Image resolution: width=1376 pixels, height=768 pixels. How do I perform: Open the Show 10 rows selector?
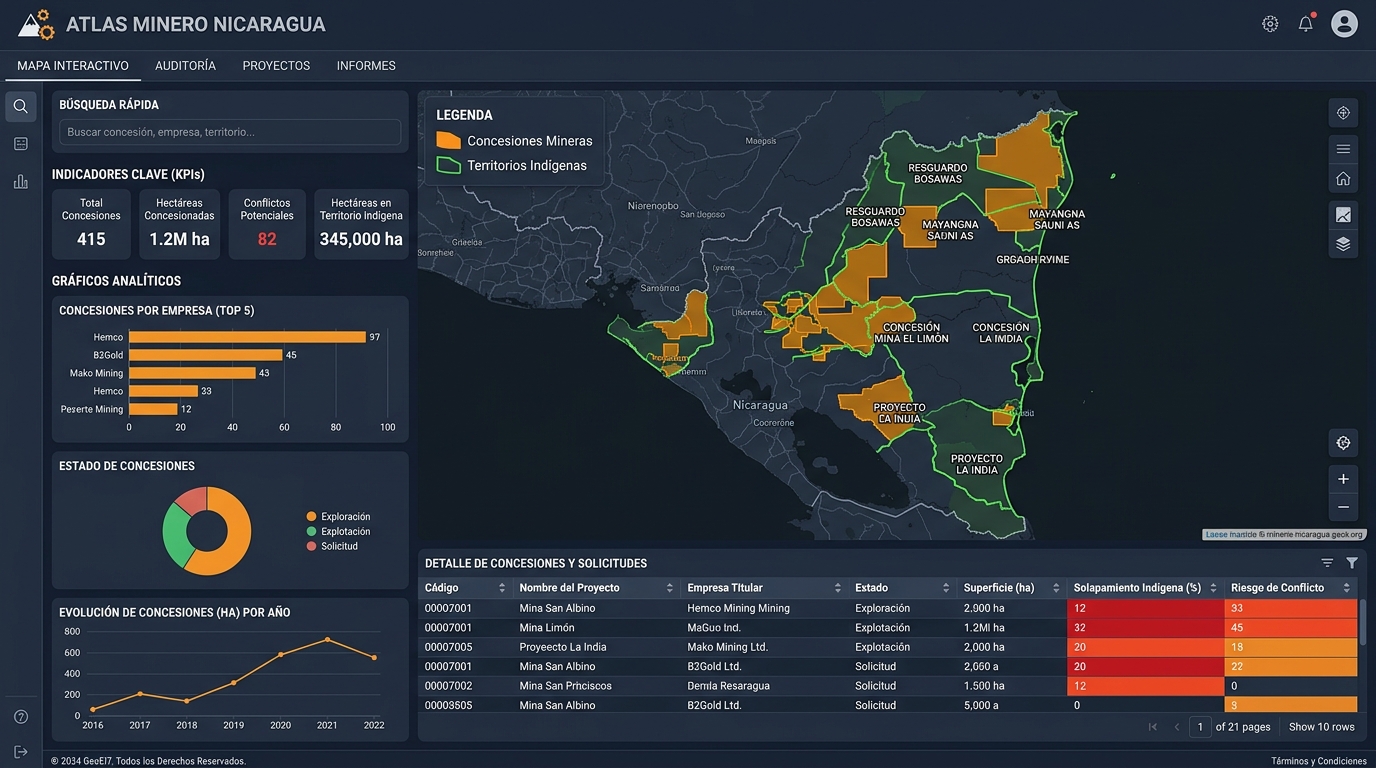pyautogui.click(x=1321, y=727)
